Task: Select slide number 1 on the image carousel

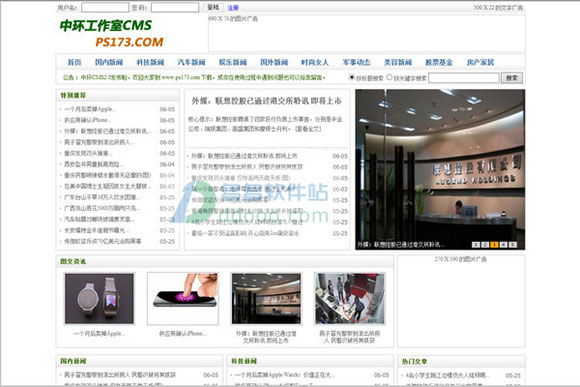Action: (x=476, y=245)
